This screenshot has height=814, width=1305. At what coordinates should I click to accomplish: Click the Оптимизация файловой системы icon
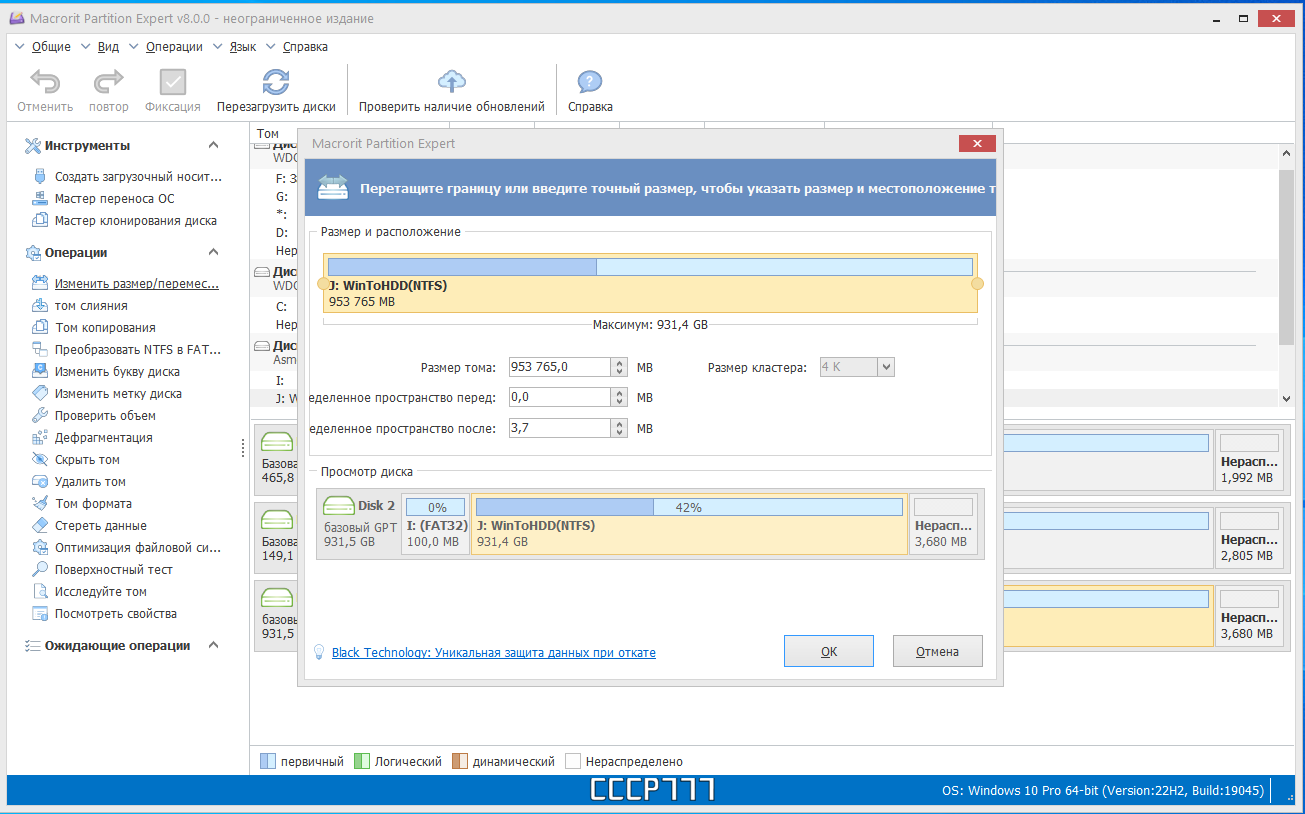pyautogui.click(x=40, y=547)
